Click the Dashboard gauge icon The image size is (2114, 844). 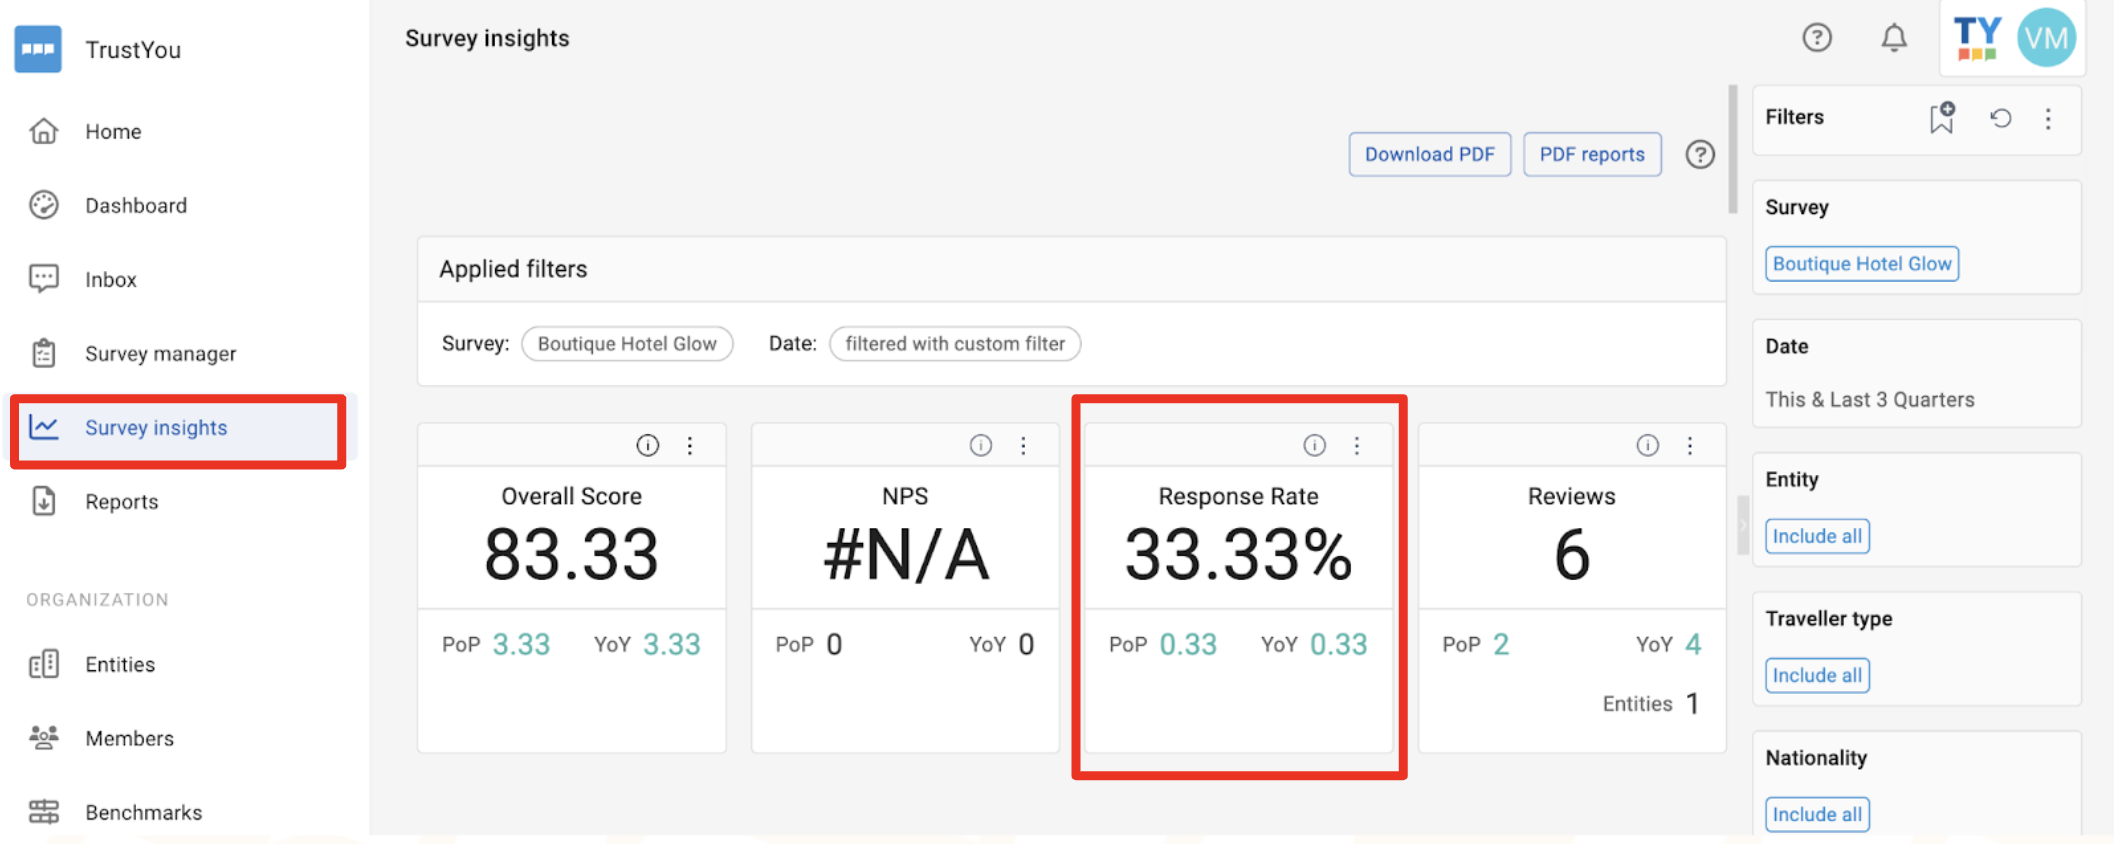click(x=43, y=205)
